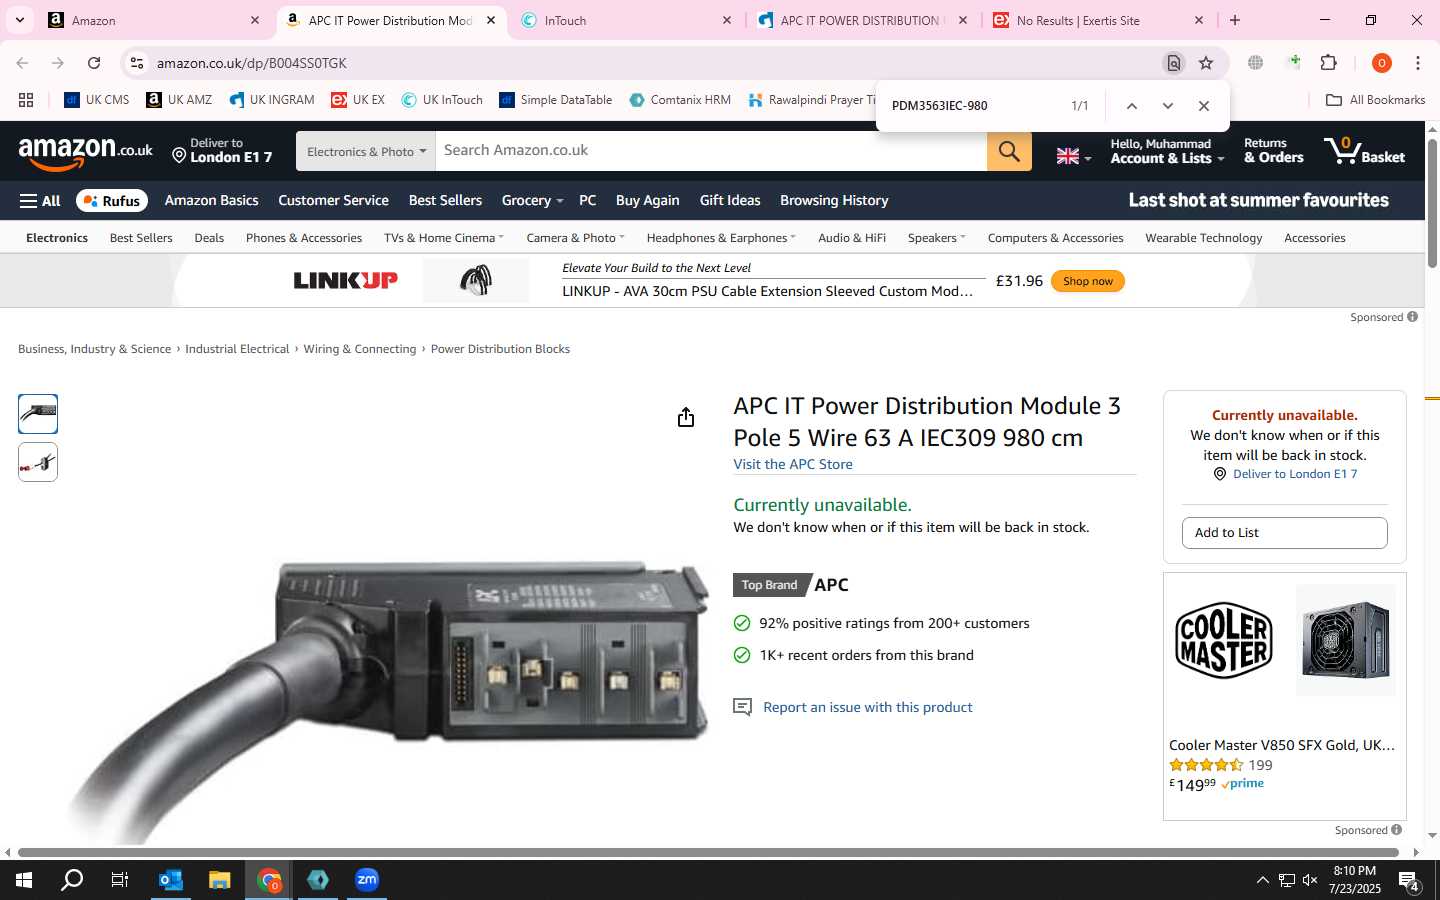Open the Electronics & Photo search category dropdown
The width and height of the screenshot is (1440, 900).
click(366, 151)
